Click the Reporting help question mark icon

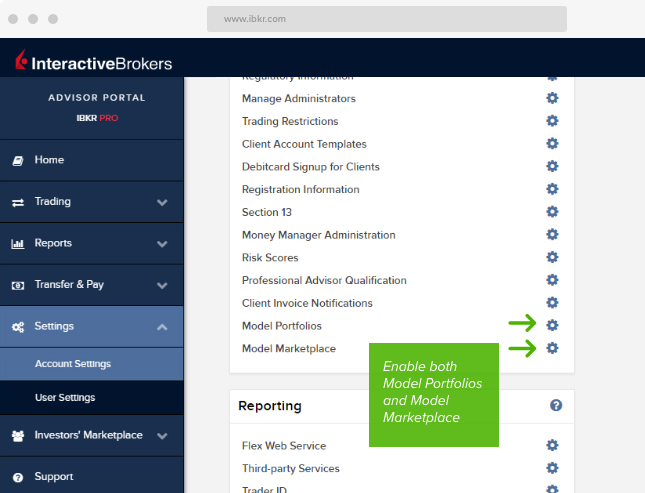click(x=556, y=405)
